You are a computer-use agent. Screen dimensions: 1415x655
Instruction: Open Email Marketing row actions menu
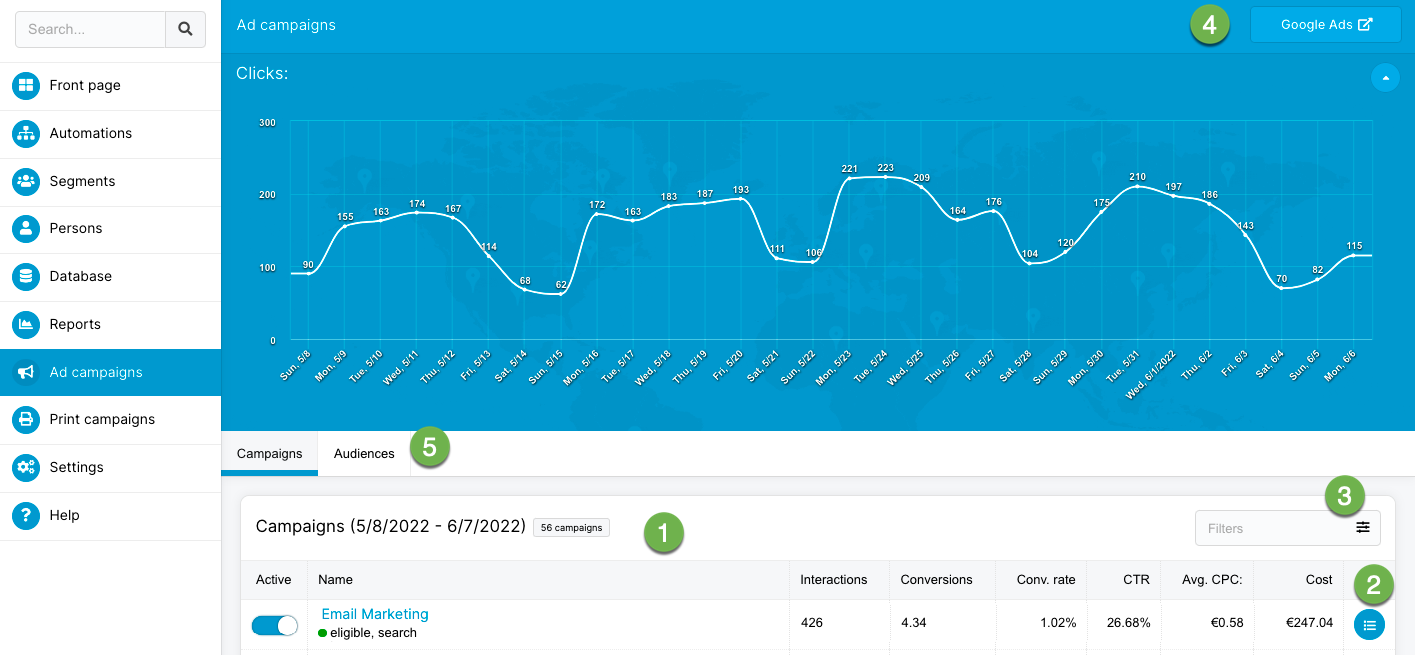(x=1369, y=625)
